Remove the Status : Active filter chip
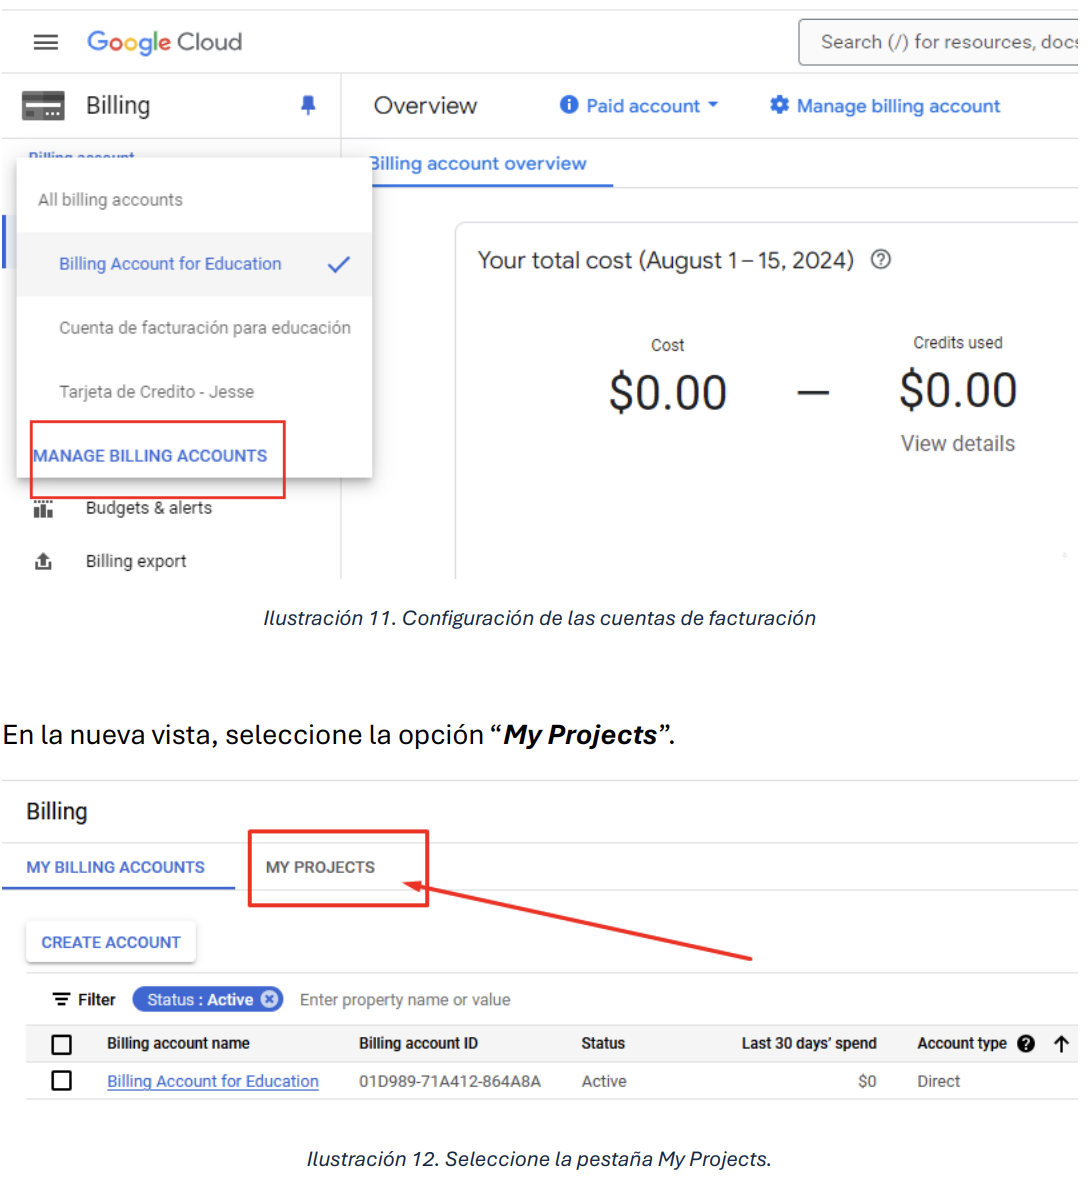The height and width of the screenshot is (1188, 1090). coord(269,999)
